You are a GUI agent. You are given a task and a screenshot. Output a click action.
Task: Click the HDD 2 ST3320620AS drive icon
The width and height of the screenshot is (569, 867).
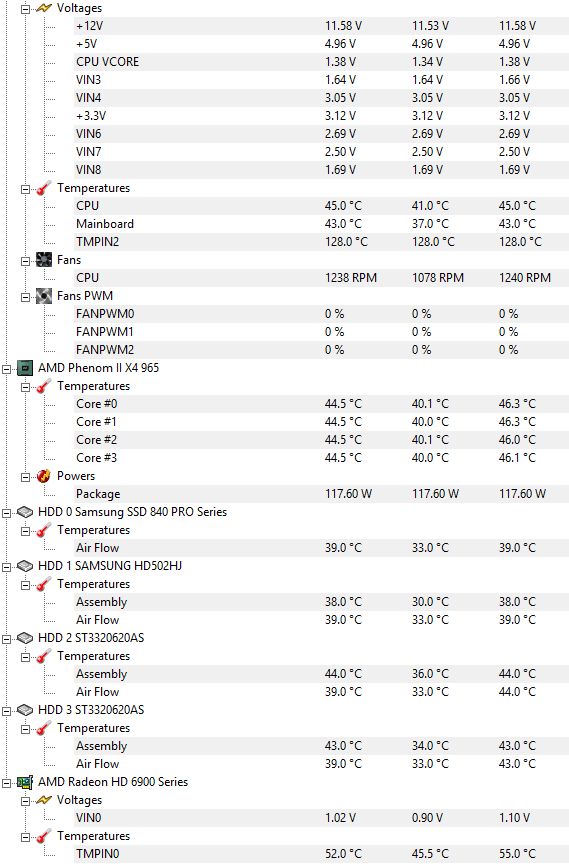pos(25,639)
